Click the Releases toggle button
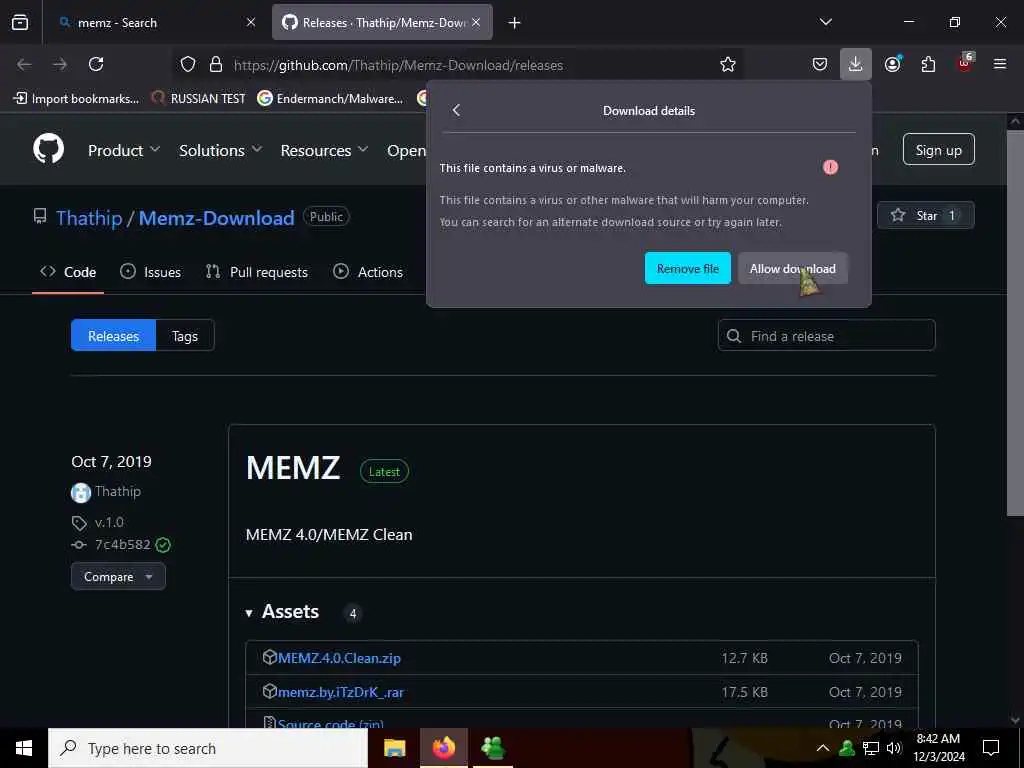 click(x=114, y=336)
